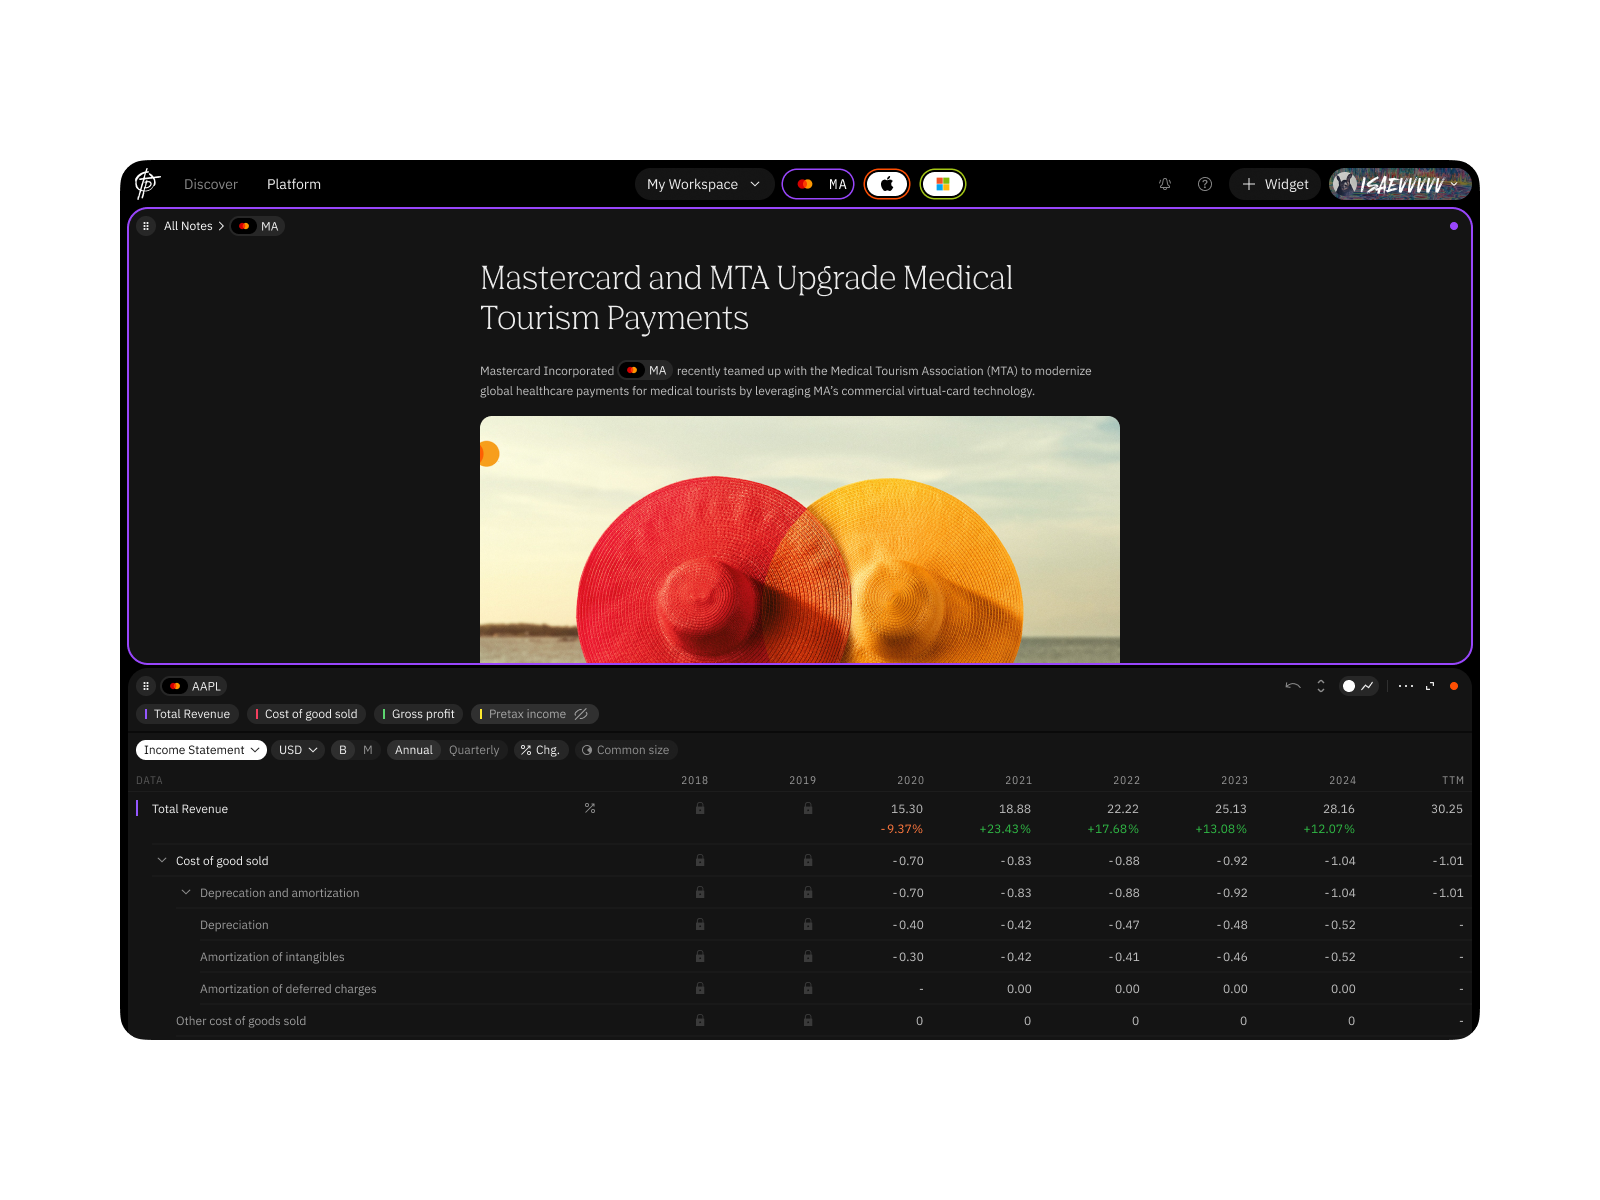Click the Apple logo ticker chip
The image size is (1600, 1200).
pyautogui.click(x=887, y=184)
